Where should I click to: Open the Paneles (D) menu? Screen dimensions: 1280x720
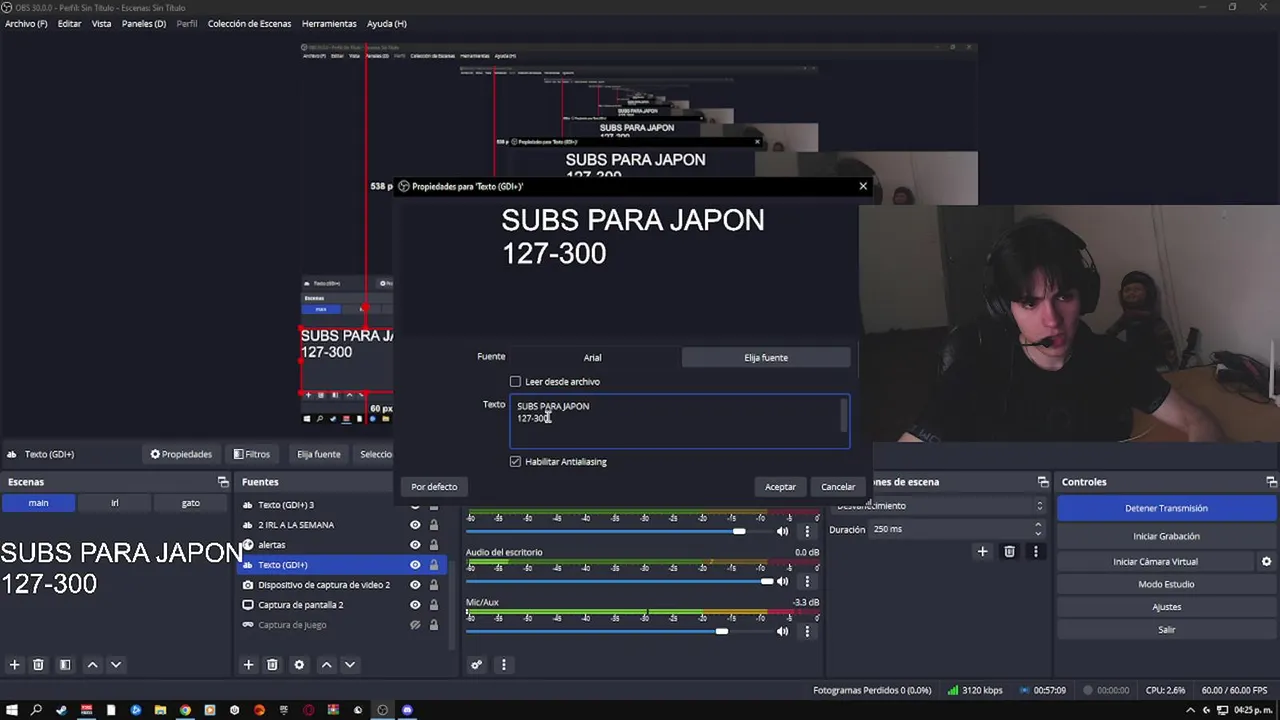[x=144, y=23]
